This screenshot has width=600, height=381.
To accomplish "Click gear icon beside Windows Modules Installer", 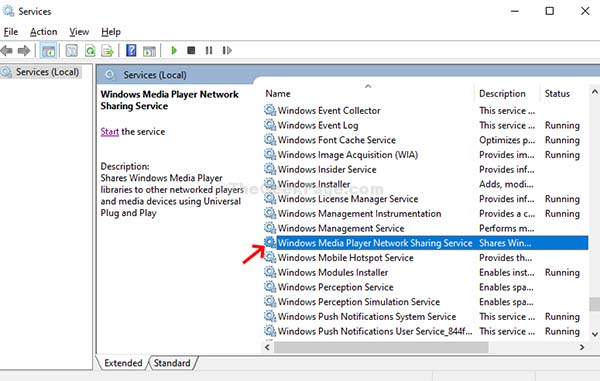I will (x=270, y=272).
